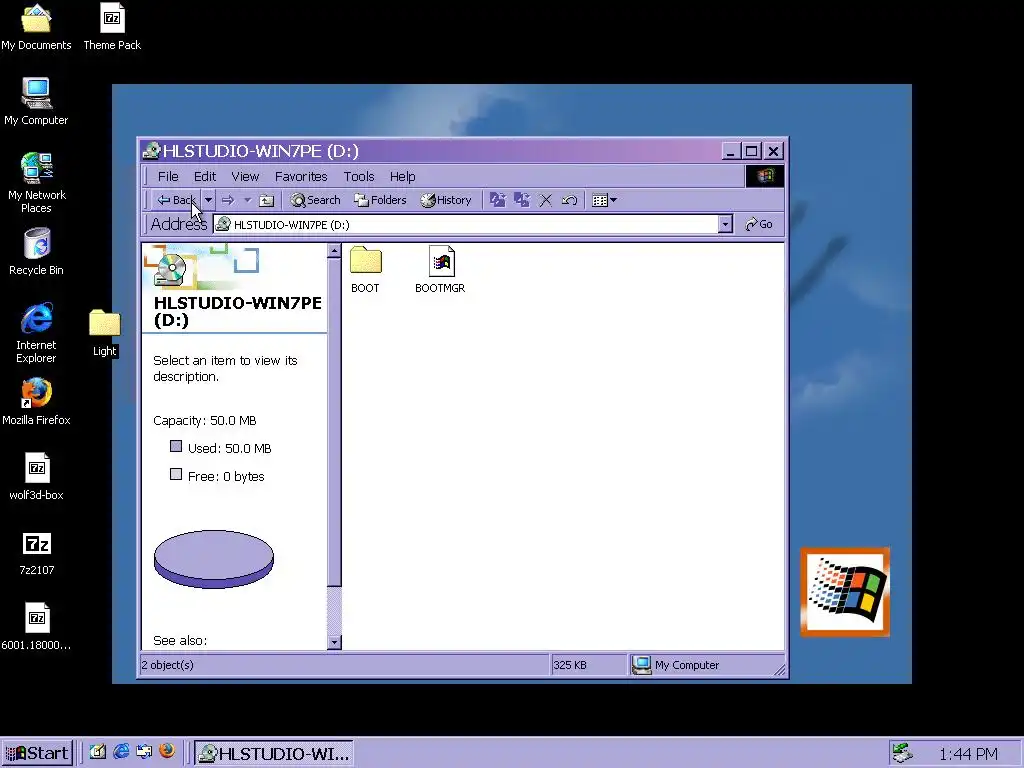The width and height of the screenshot is (1024, 768).
Task: Launch Firefox from Quick Launch
Action: click(167, 751)
